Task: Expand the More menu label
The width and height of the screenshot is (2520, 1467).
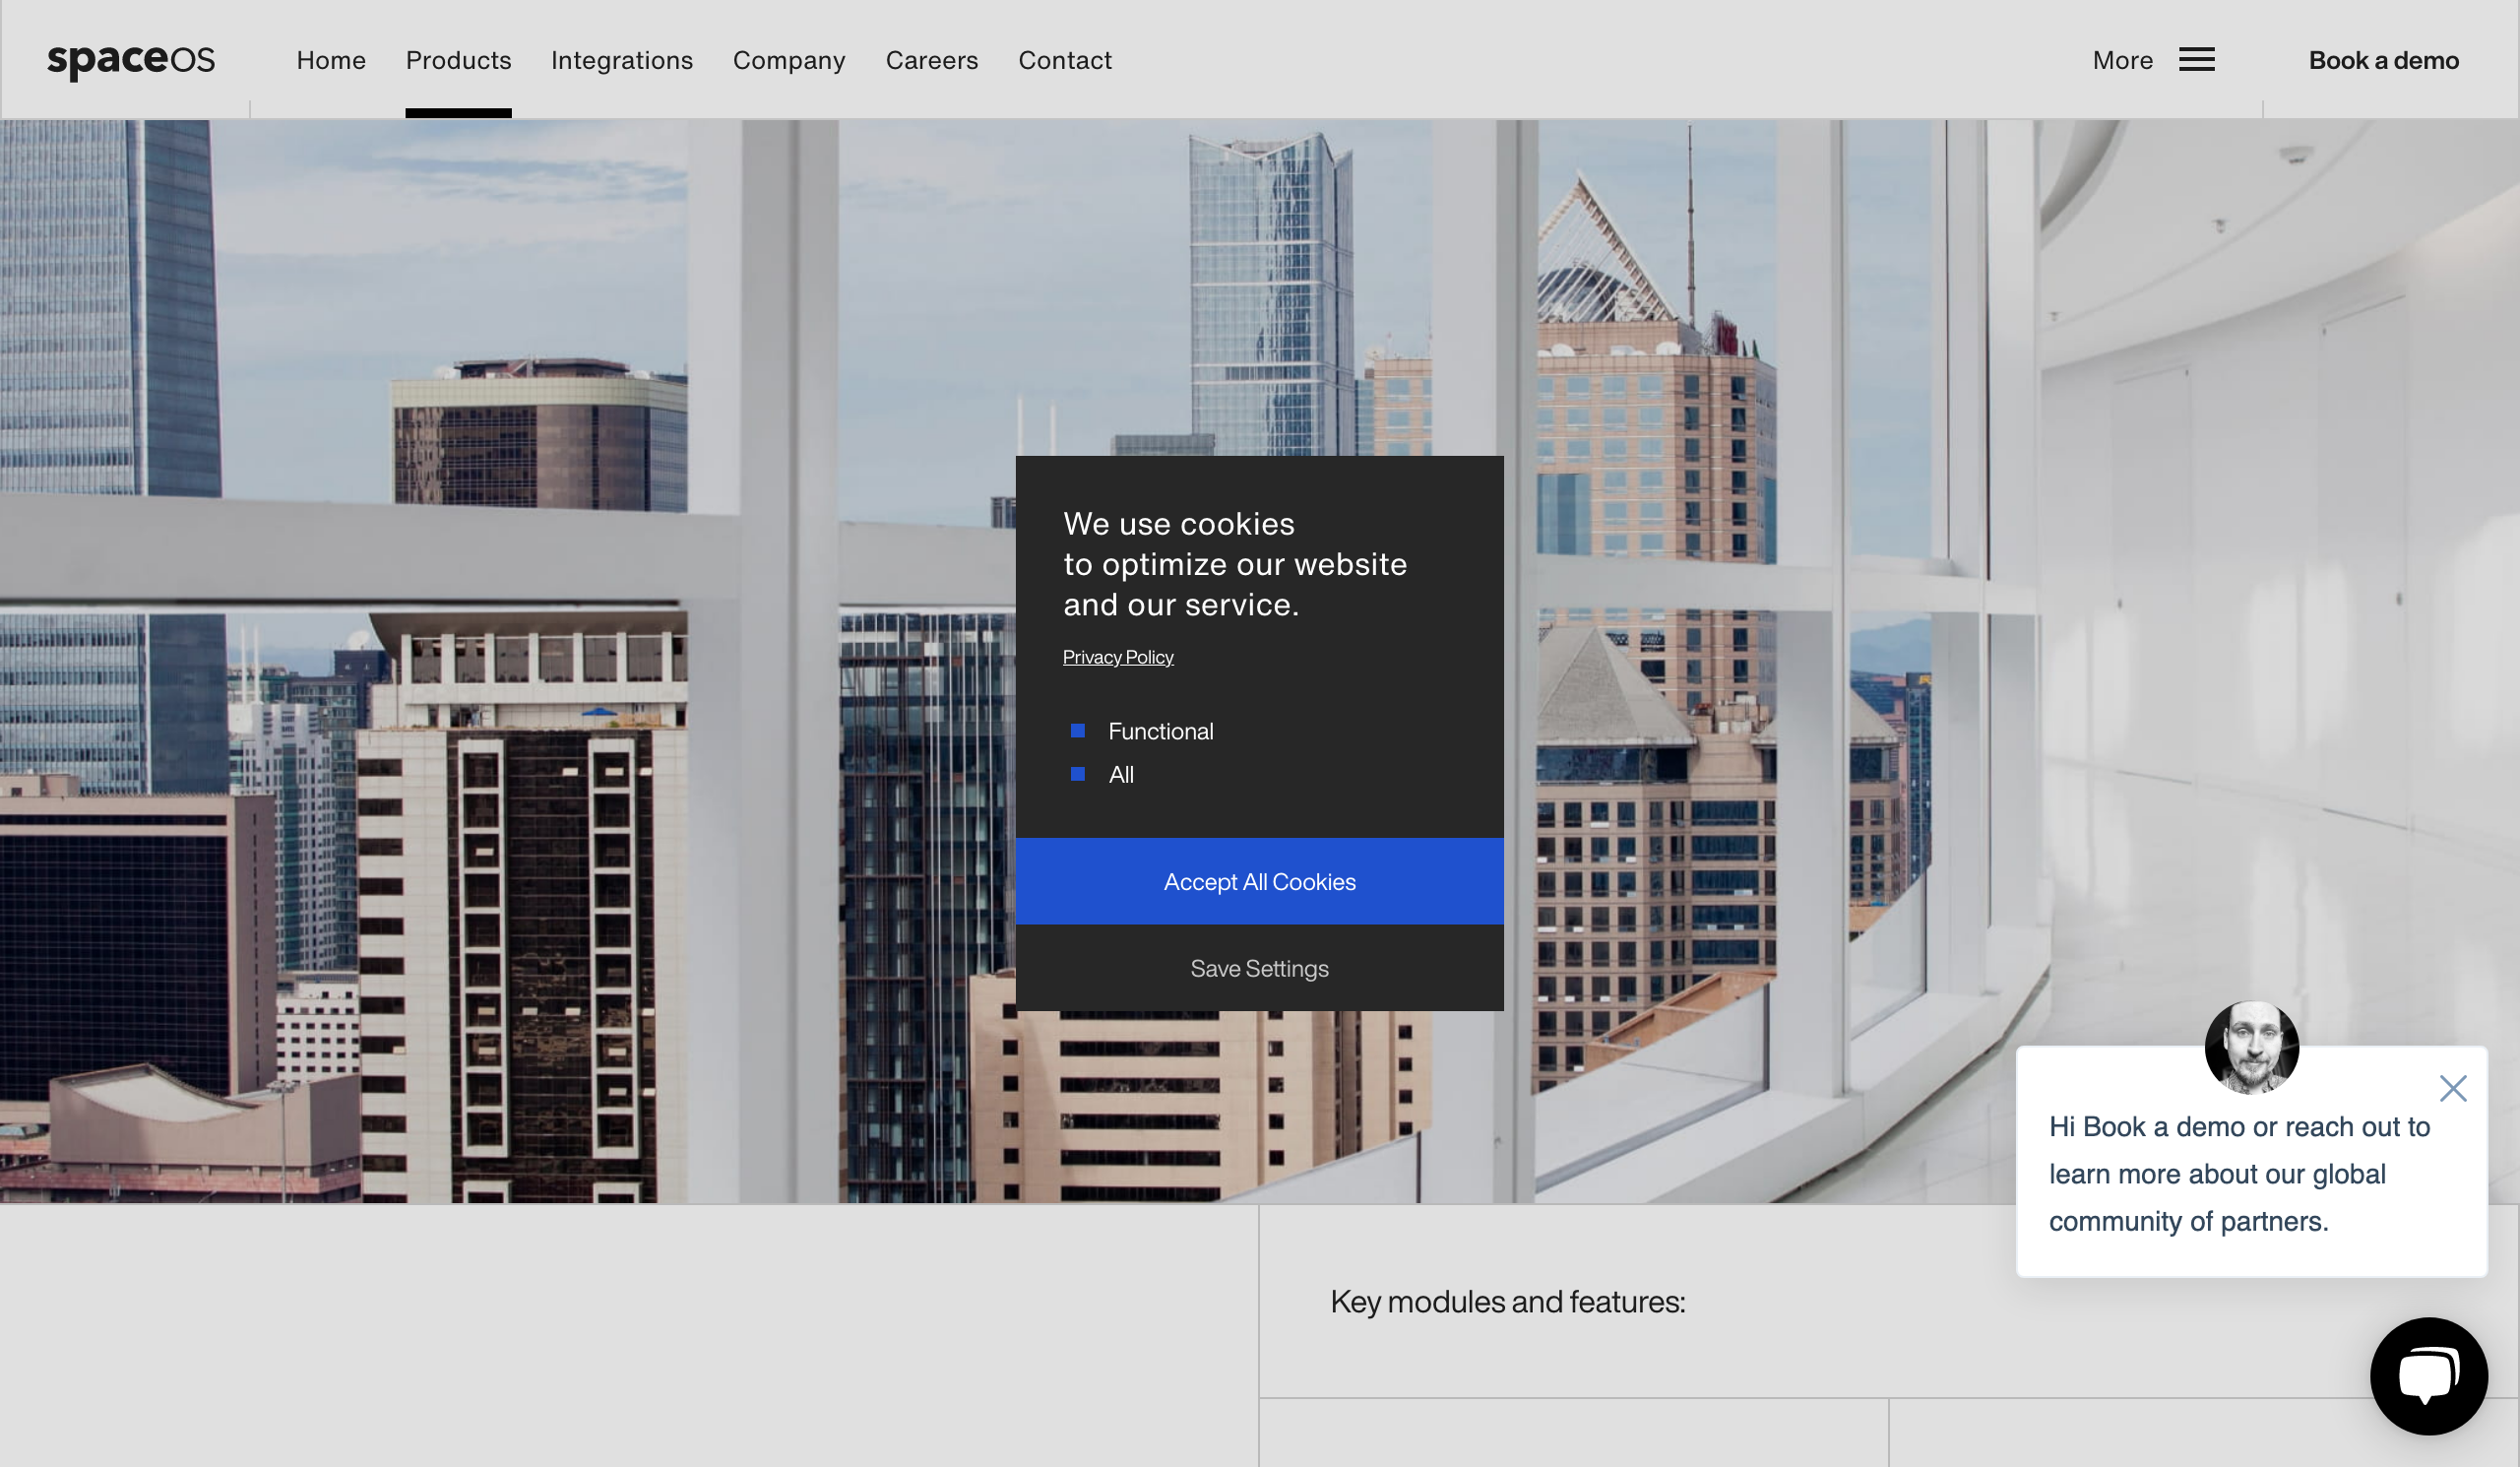Action: pyautogui.click(x=2123, y=60)
